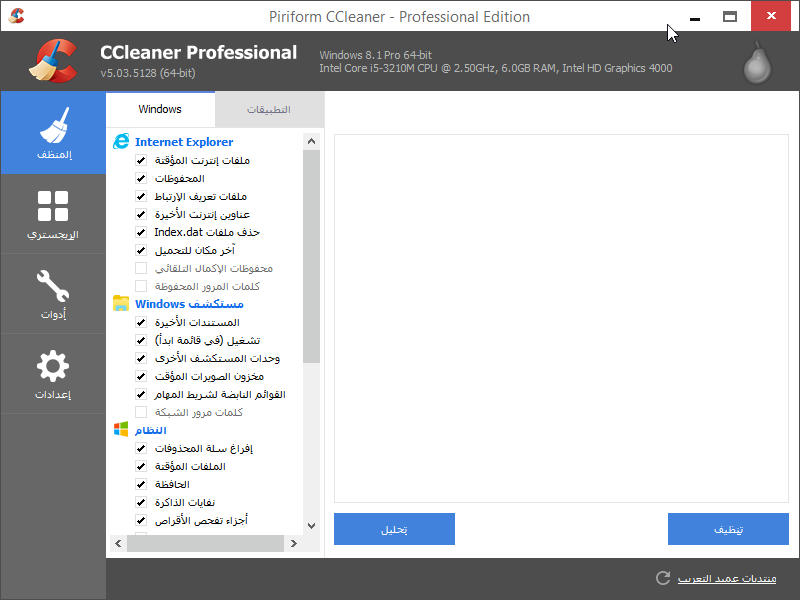Click the left chevron below the cleaning list
Image resolution: width=800 pixels, height=600 pixels.
tap(118, 543)
